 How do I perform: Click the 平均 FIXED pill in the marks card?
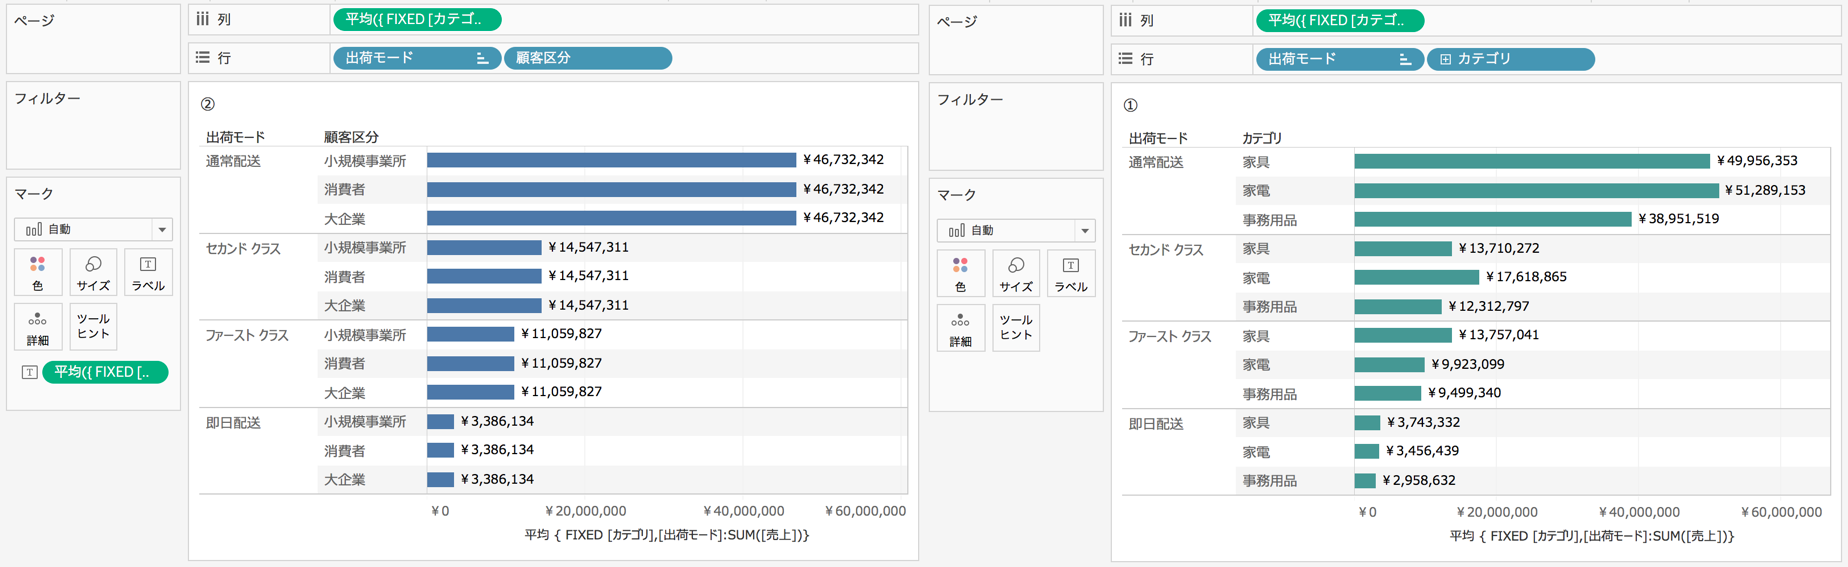pyautogui.click(x=105, y=372)
